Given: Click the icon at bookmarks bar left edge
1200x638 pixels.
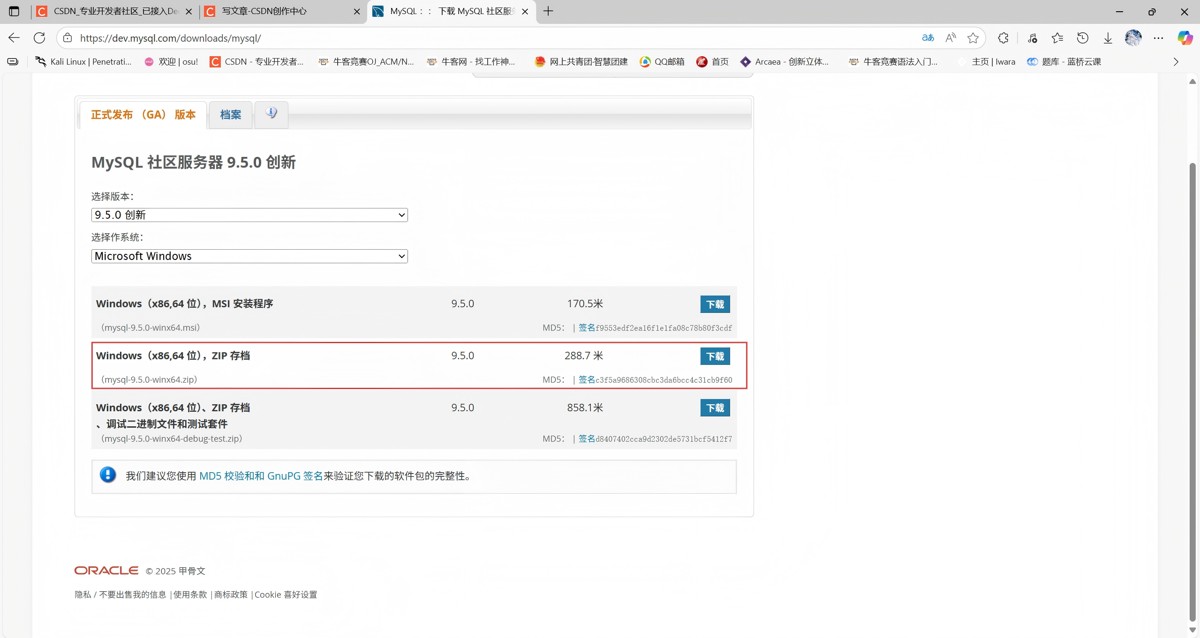Looking at the screenshot, I should coord(13,61).
